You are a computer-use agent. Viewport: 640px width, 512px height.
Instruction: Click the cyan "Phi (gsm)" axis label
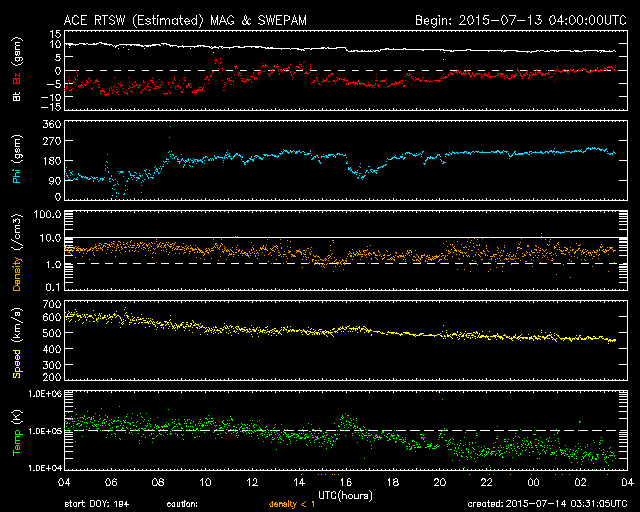point(17,159)
